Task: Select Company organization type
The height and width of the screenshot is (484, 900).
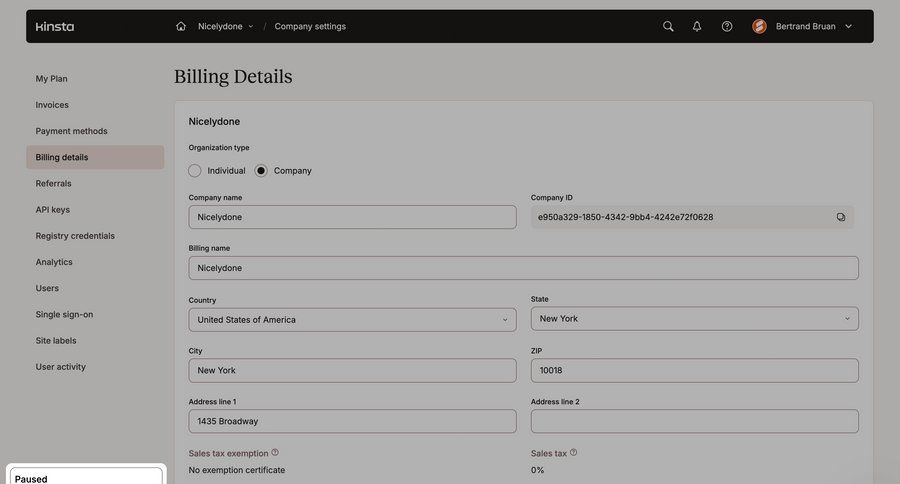Action: click(261, 171)
